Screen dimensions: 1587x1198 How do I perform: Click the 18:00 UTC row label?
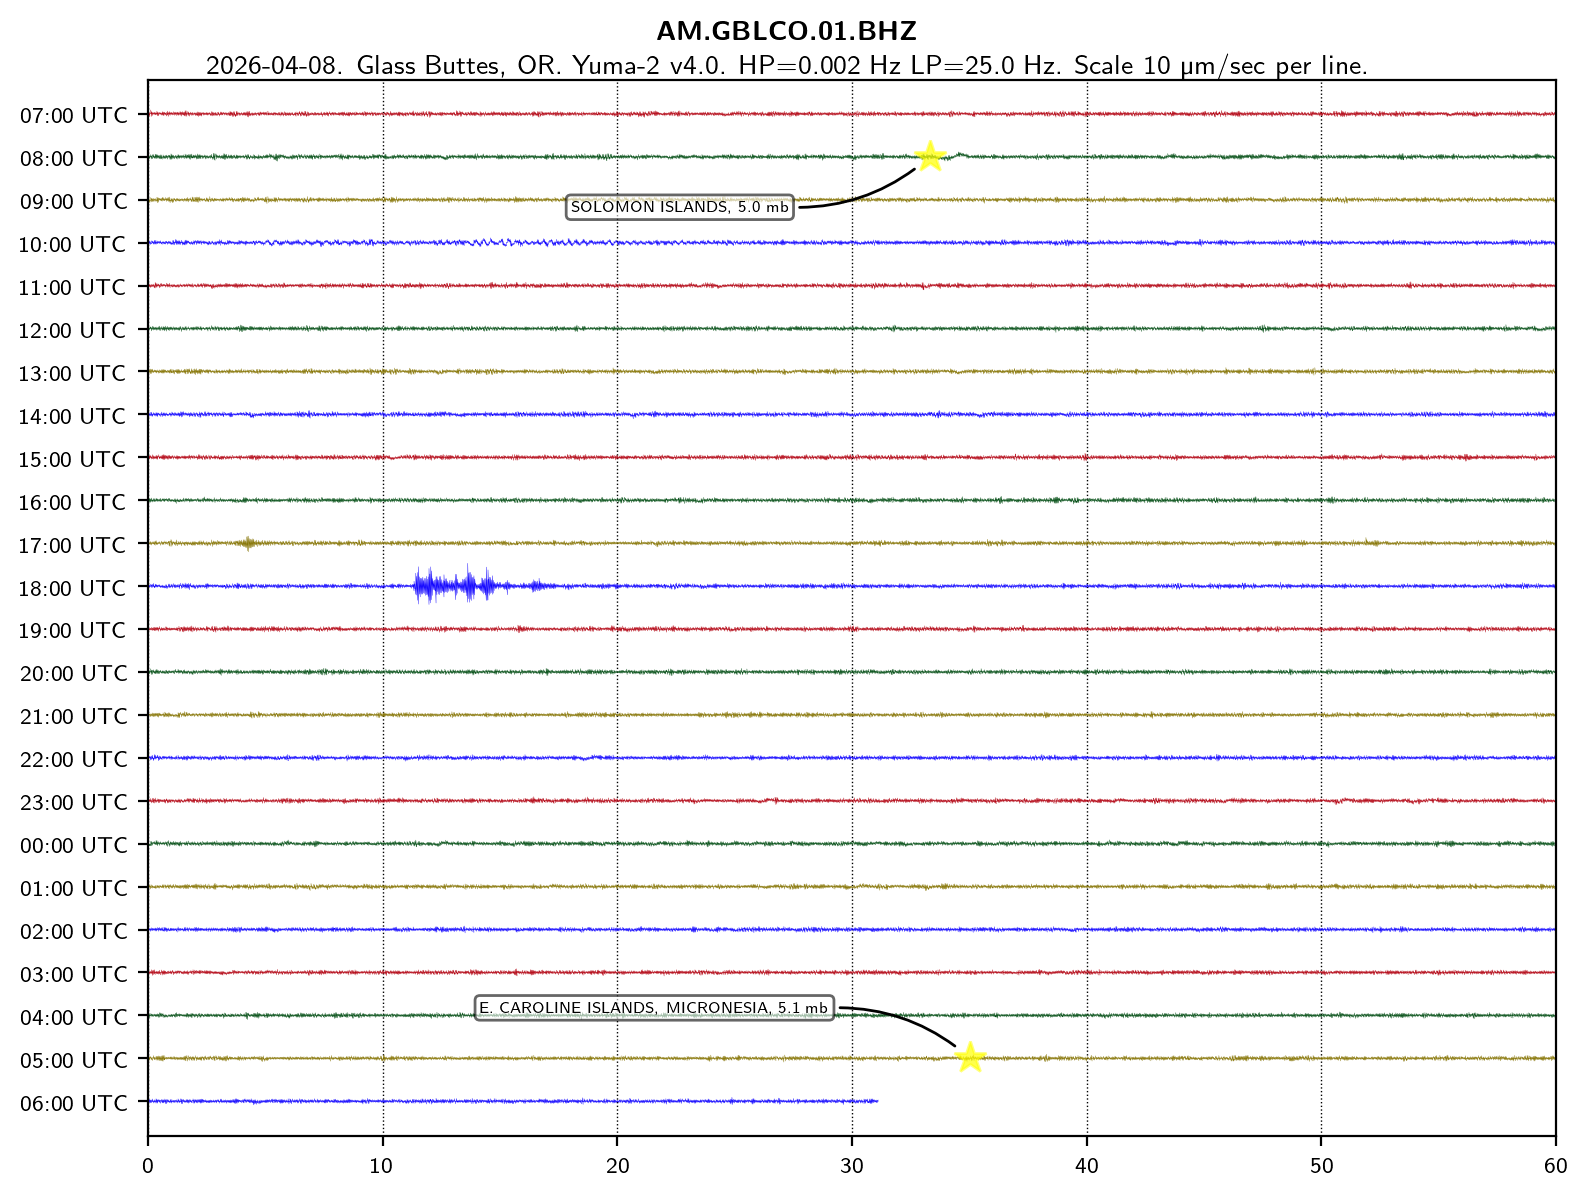point(73,588)
